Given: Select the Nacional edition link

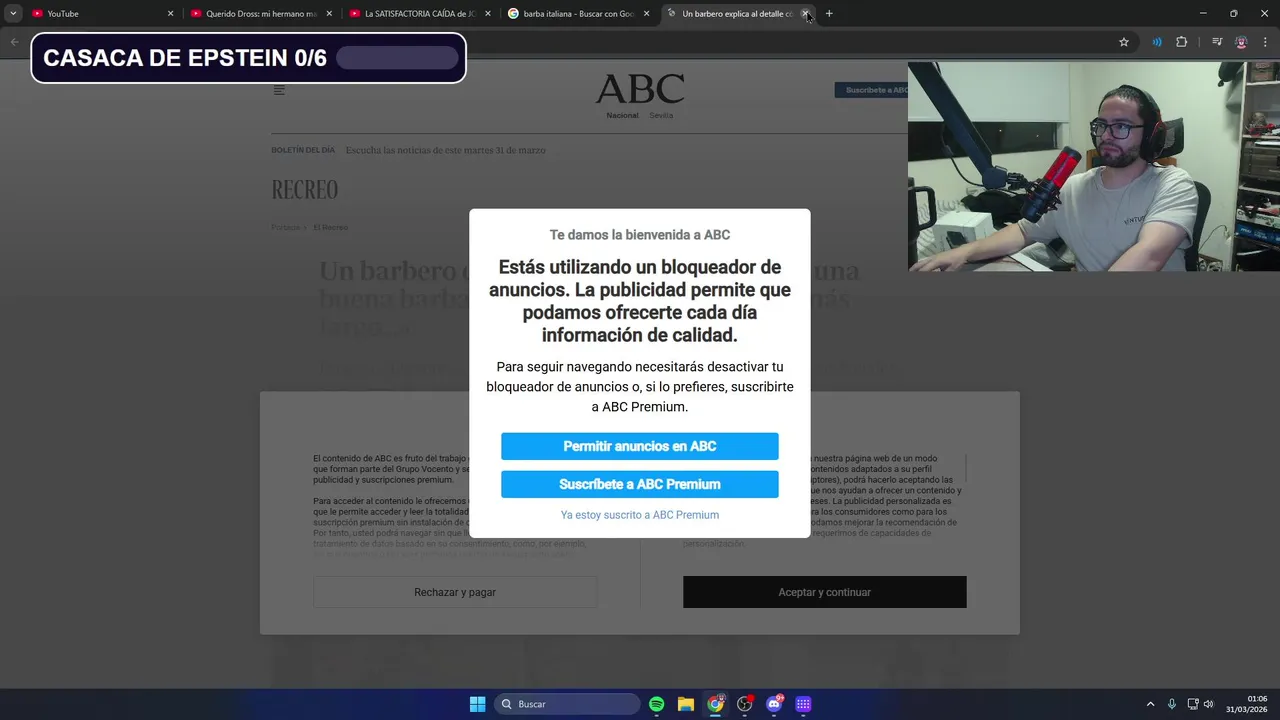Looking at the screenshot, I should 622,115.
